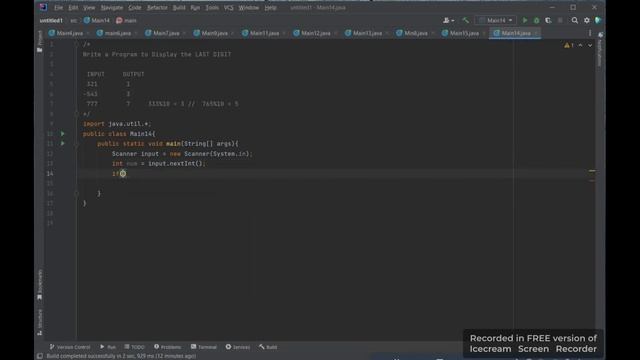Image resolution: width=640 pixels, height=360 pixels.
Task: Click the src breadcrumb
Action: pos(73,20)
